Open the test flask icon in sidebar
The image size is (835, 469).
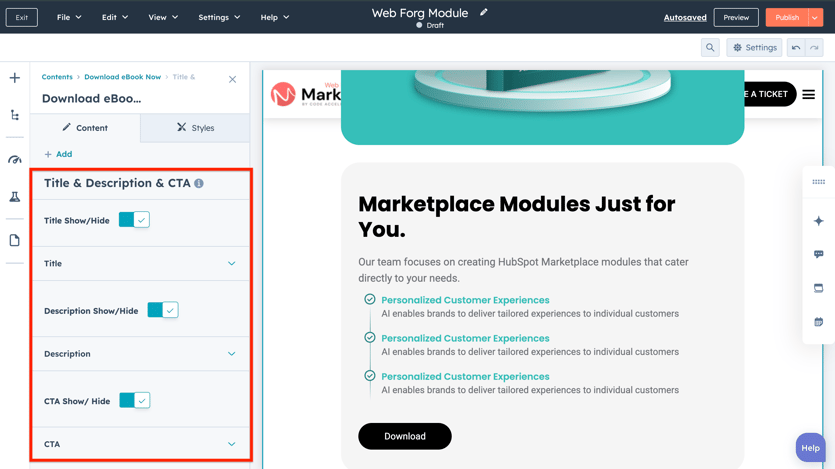[x=15, y=197]
